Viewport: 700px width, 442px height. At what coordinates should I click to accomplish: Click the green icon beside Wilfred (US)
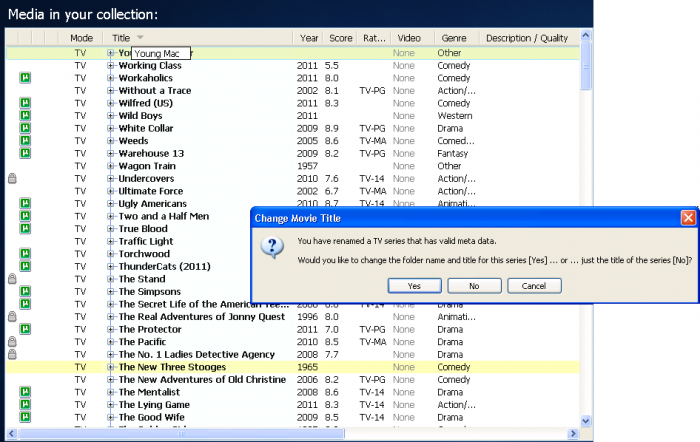click(x=25, y=103)
